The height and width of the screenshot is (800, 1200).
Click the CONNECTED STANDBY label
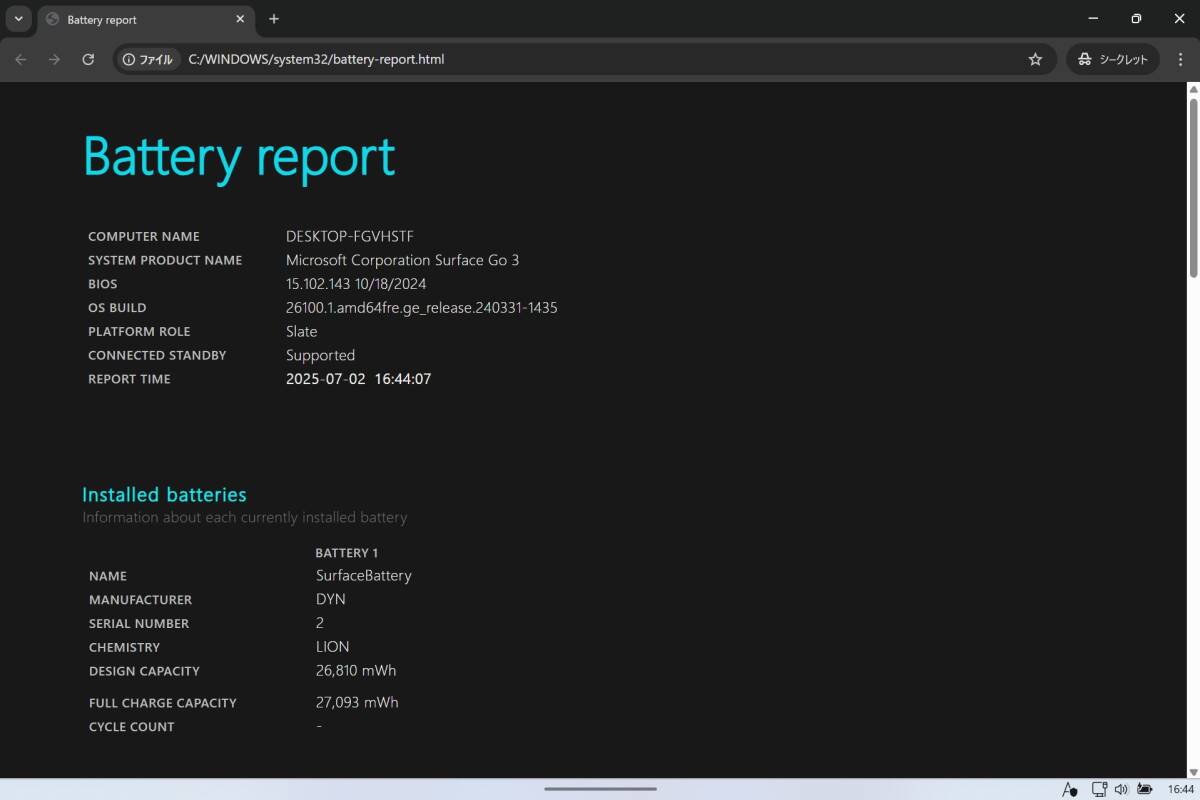pos(157,356)
